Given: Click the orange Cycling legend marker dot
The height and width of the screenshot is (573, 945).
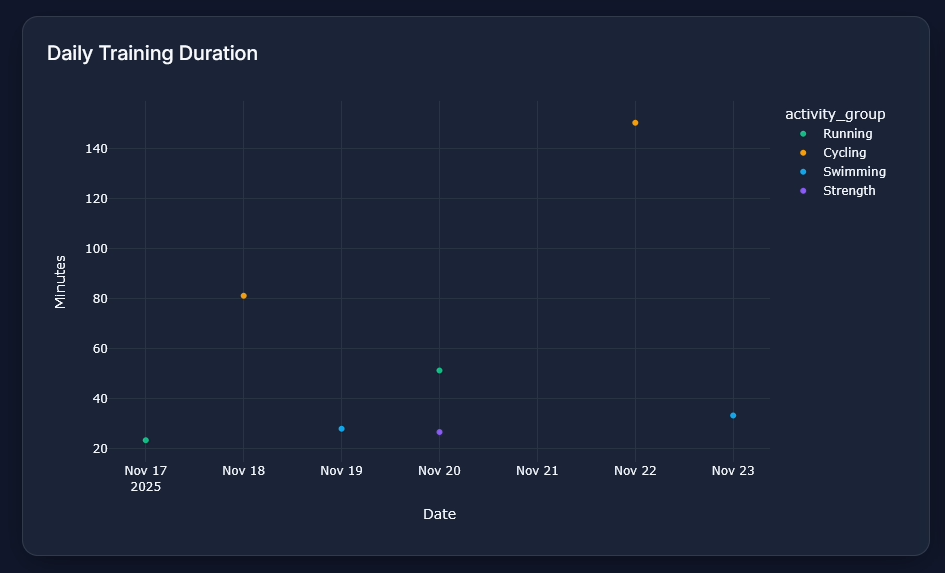Looking at the screenshot, I should (x=803, y=153).
